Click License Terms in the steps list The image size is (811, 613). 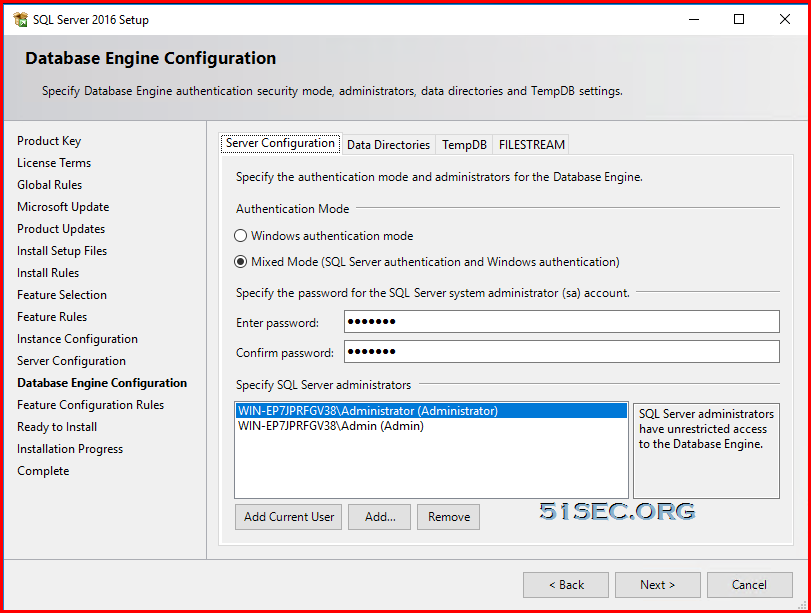click(x=54, y=163)
